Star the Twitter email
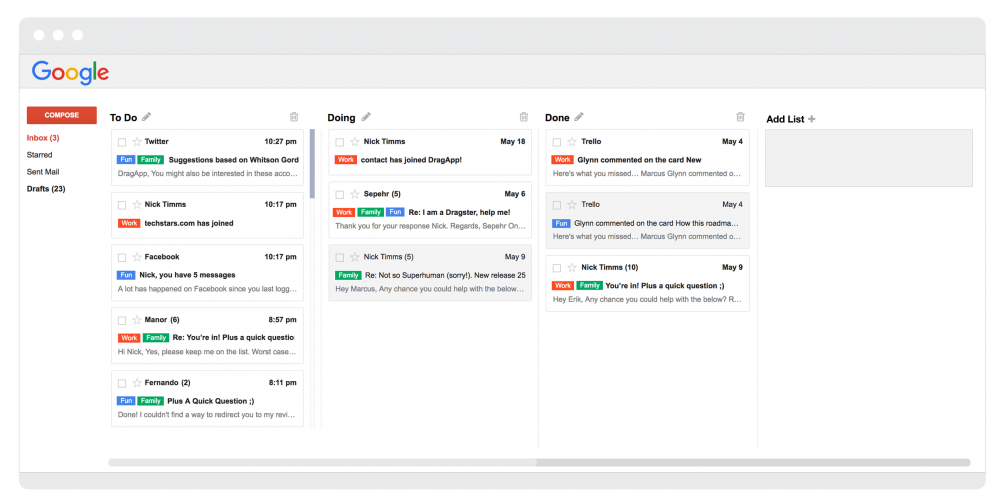1000x504 pixels. 137,142
